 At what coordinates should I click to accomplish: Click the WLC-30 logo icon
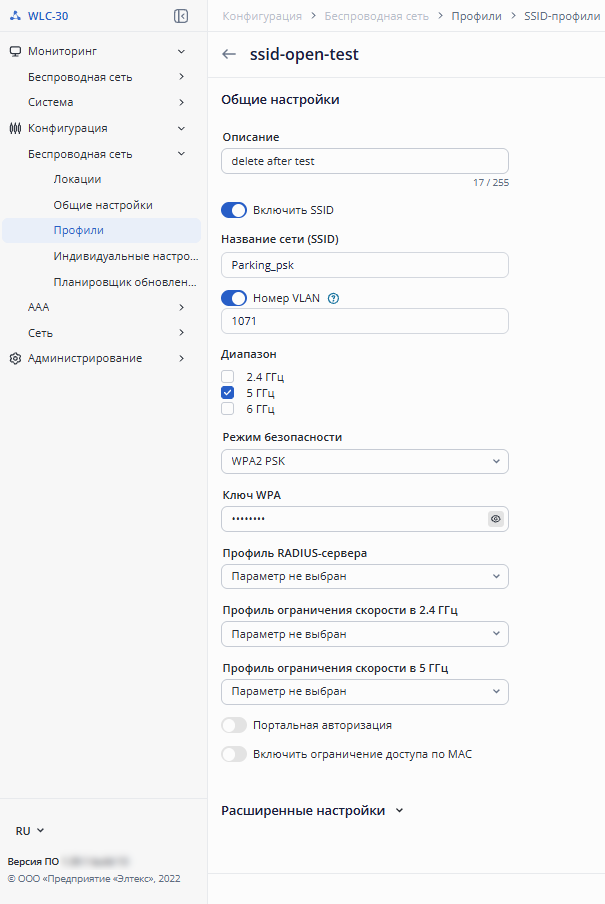[16, 16]
